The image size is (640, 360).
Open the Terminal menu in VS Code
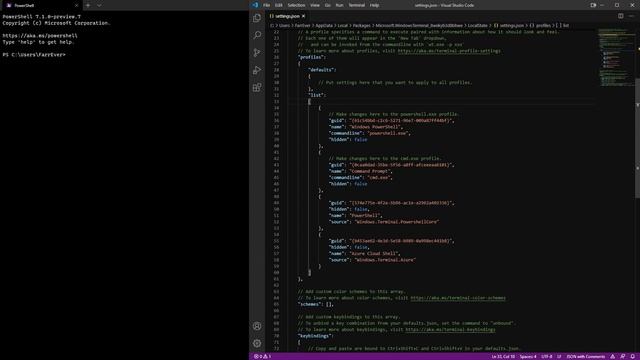point(357,5)
